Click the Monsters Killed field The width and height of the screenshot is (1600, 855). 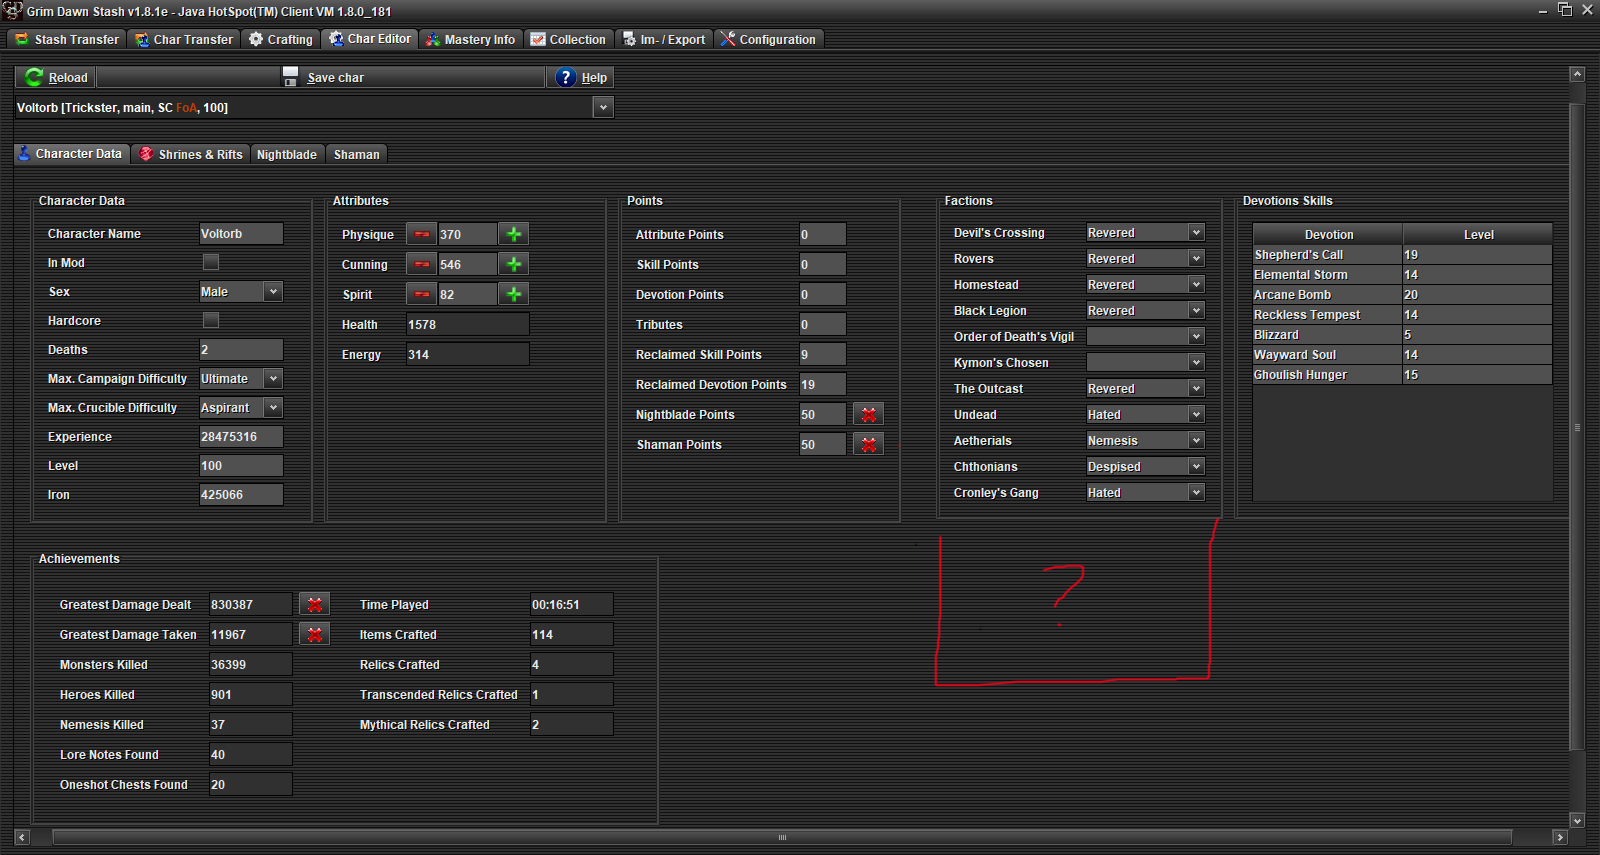pyautogui.click(x=250, y=664)
